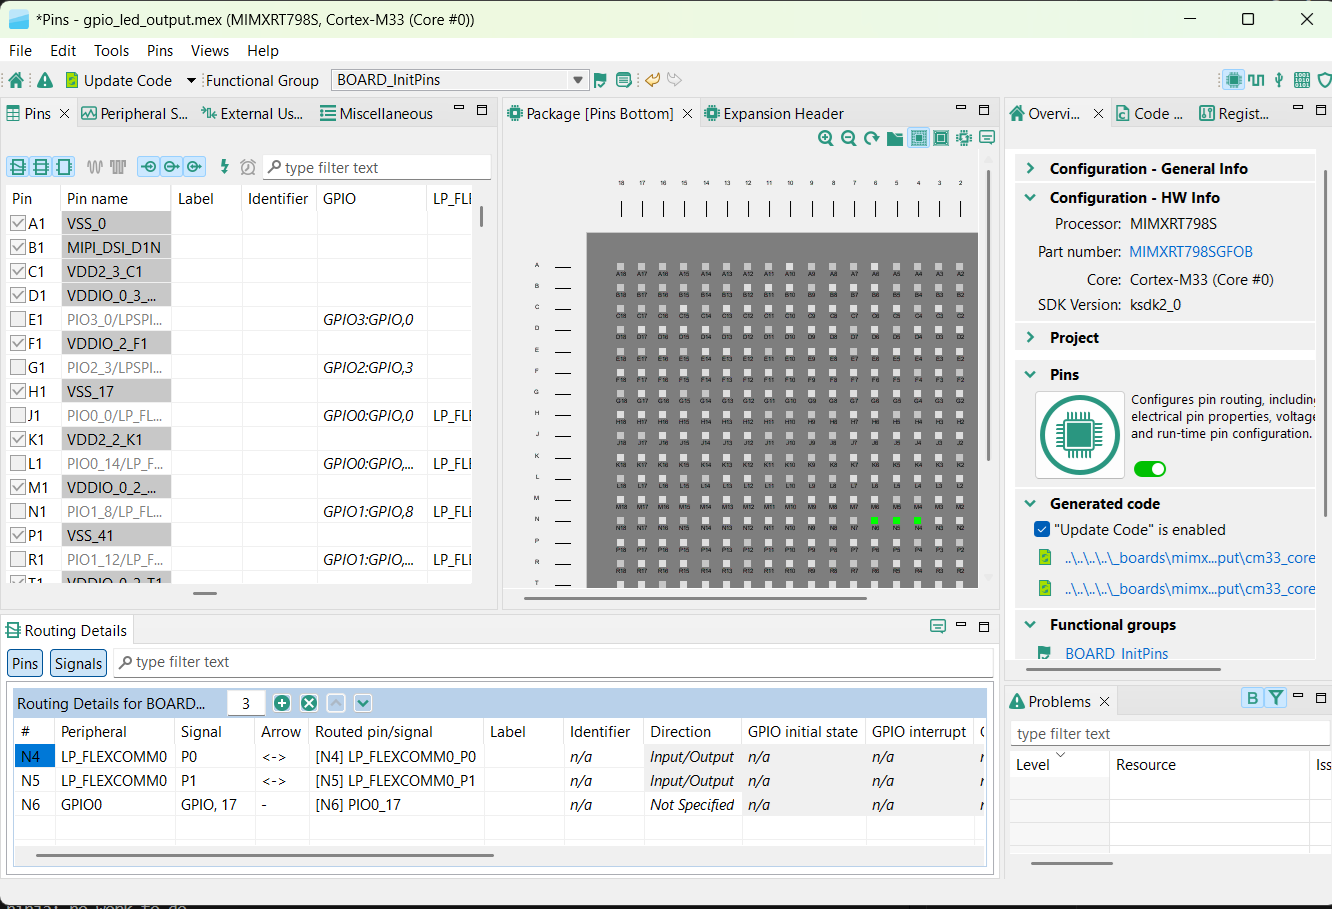Expand the Configuration - General Info section
Screen dimensions: 1332x909
[x=1030, y=169]
